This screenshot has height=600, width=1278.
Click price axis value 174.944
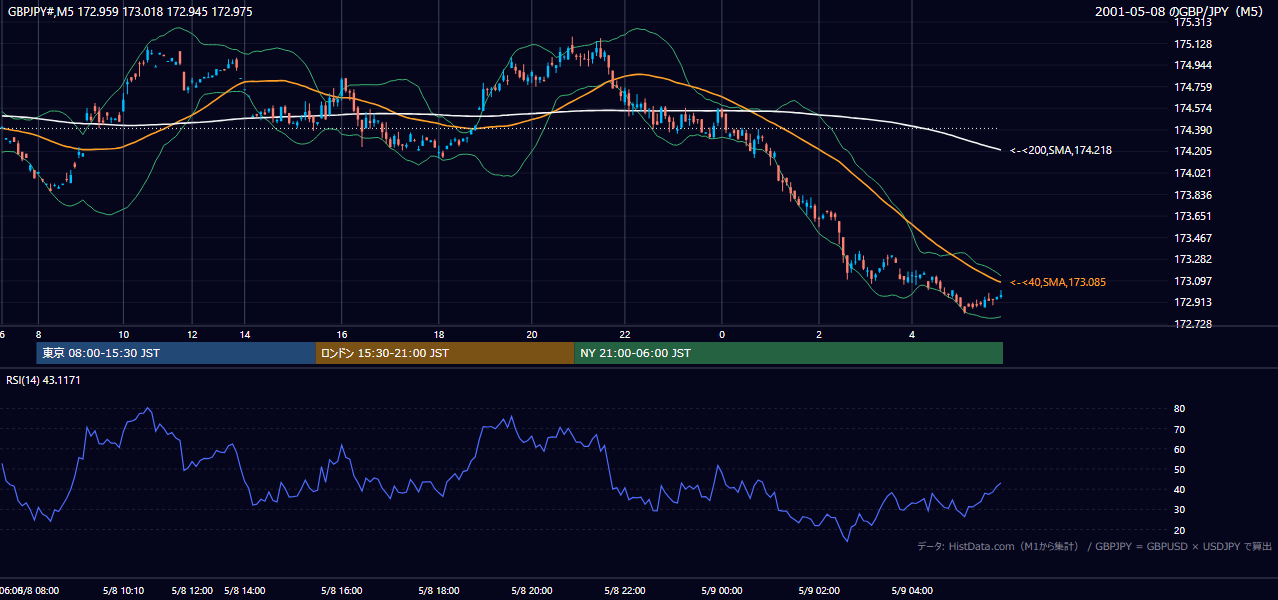(x=1193, y=65)
